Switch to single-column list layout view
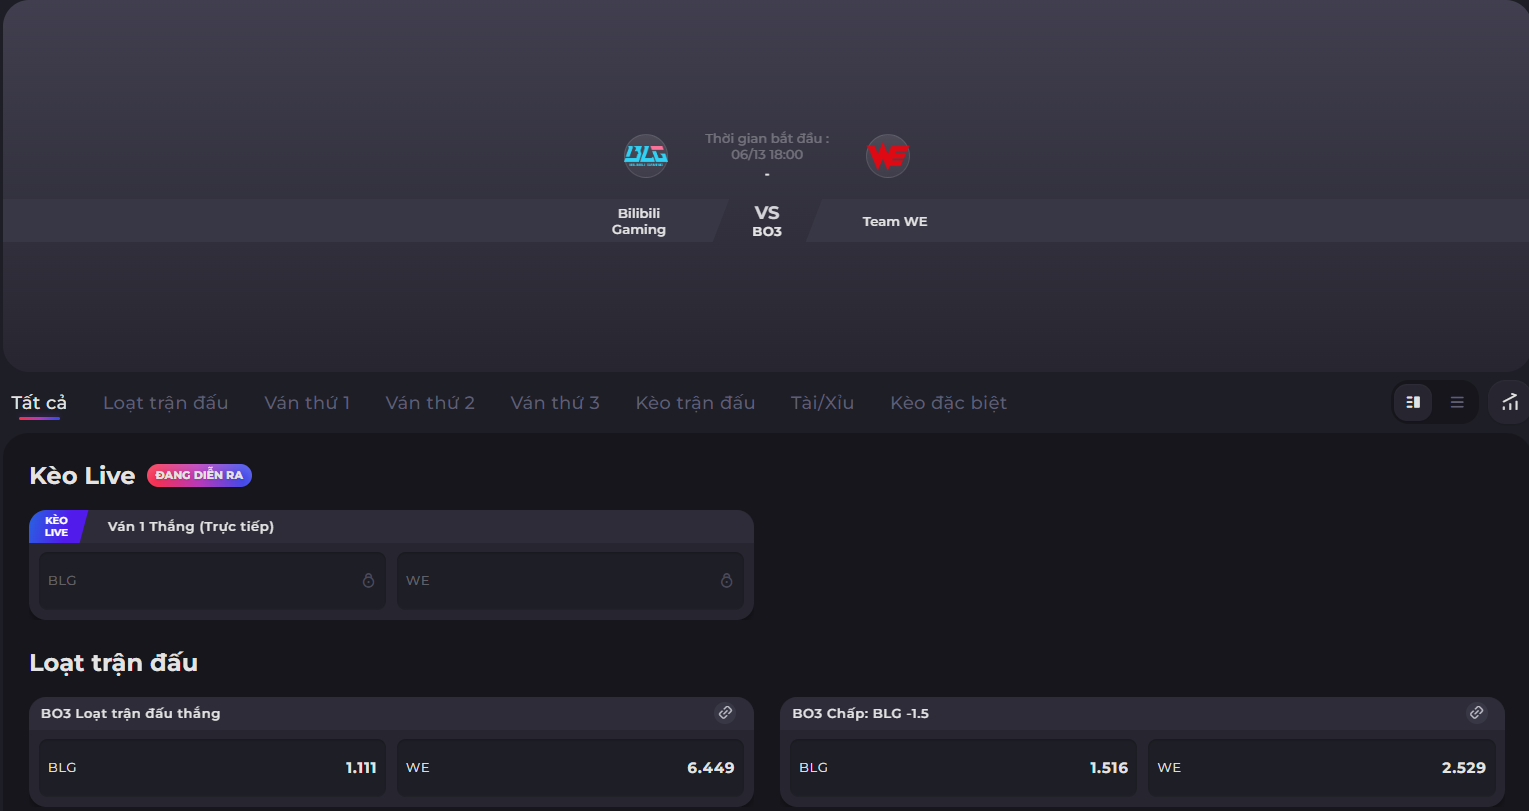 coord(1457,402)
